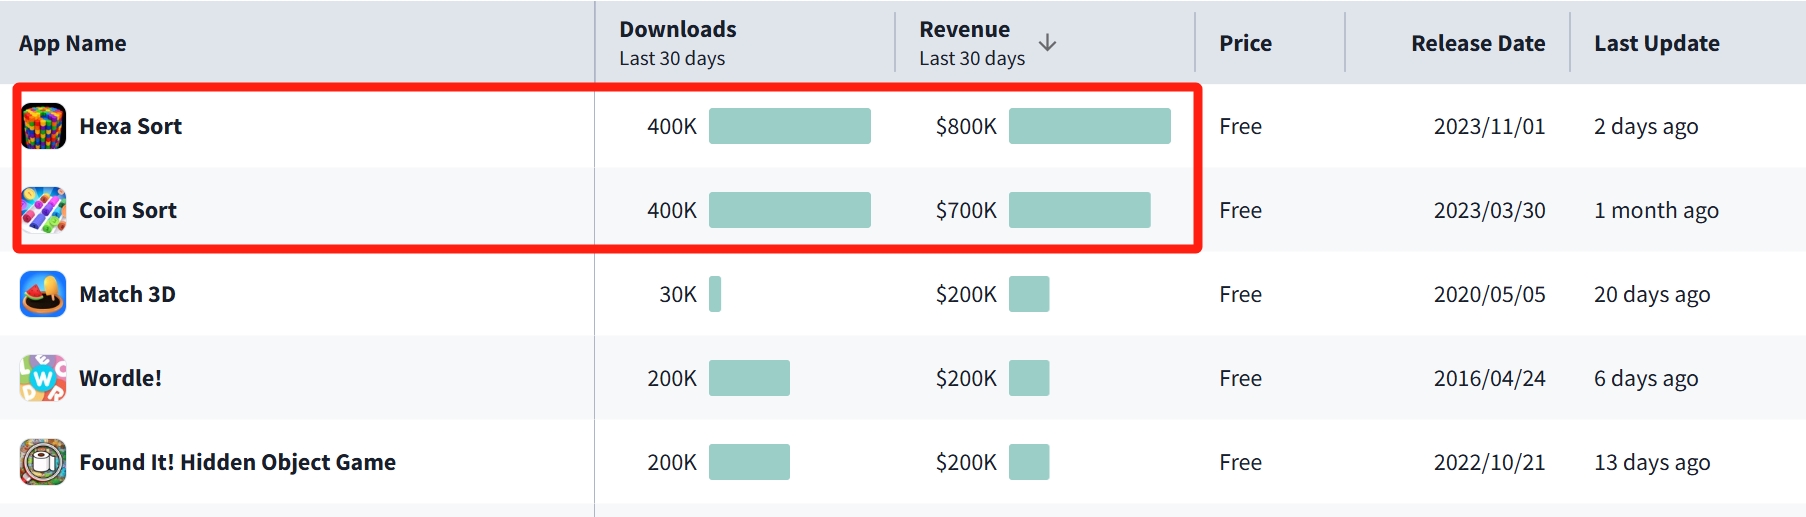This screenshot has width=1806, height=517.
Task: Open the Coin Sort app name link
Action: (x=128, y=210)
